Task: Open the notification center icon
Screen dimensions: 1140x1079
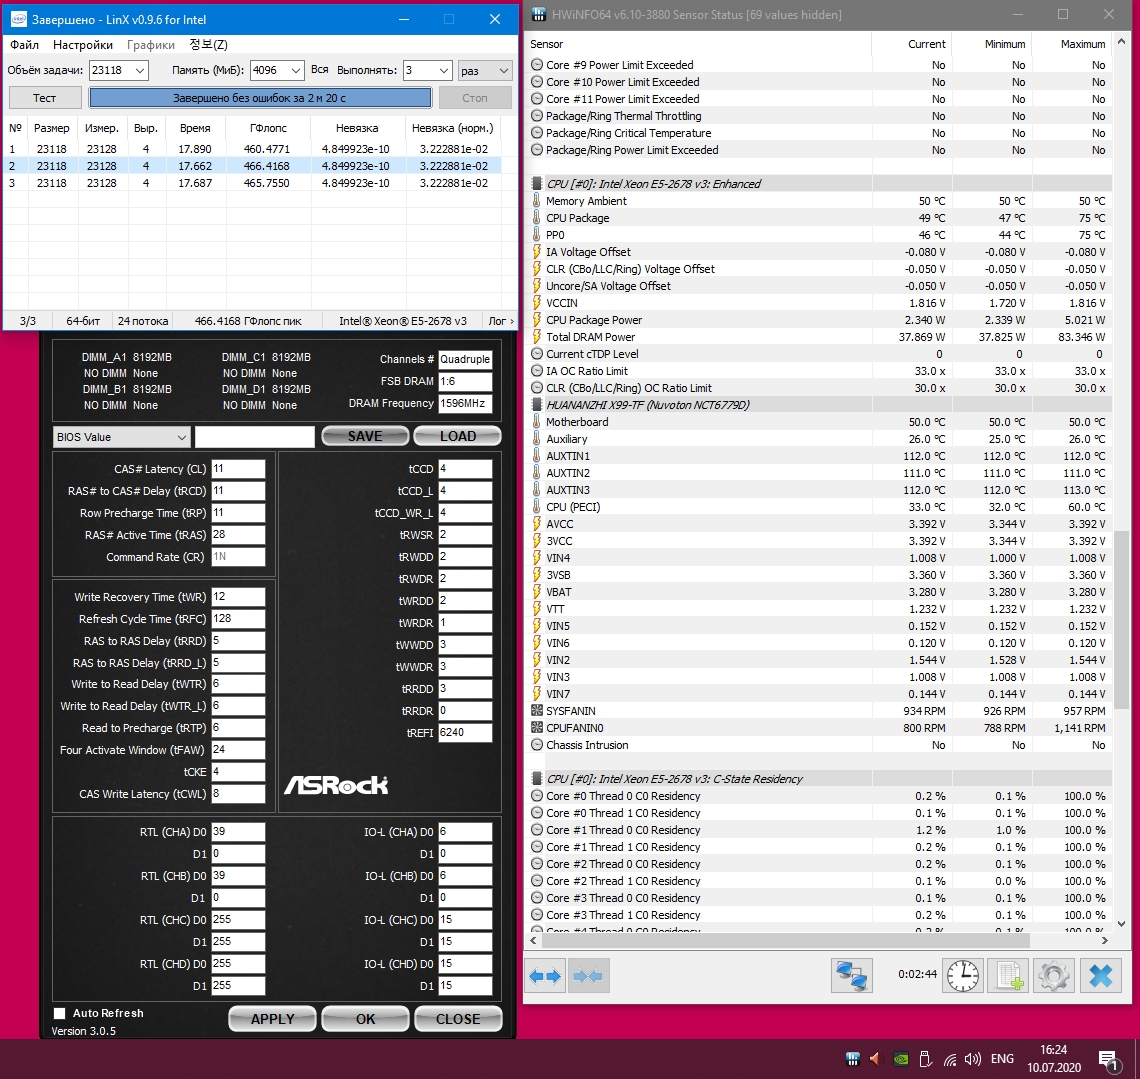Action: 1107,1059
